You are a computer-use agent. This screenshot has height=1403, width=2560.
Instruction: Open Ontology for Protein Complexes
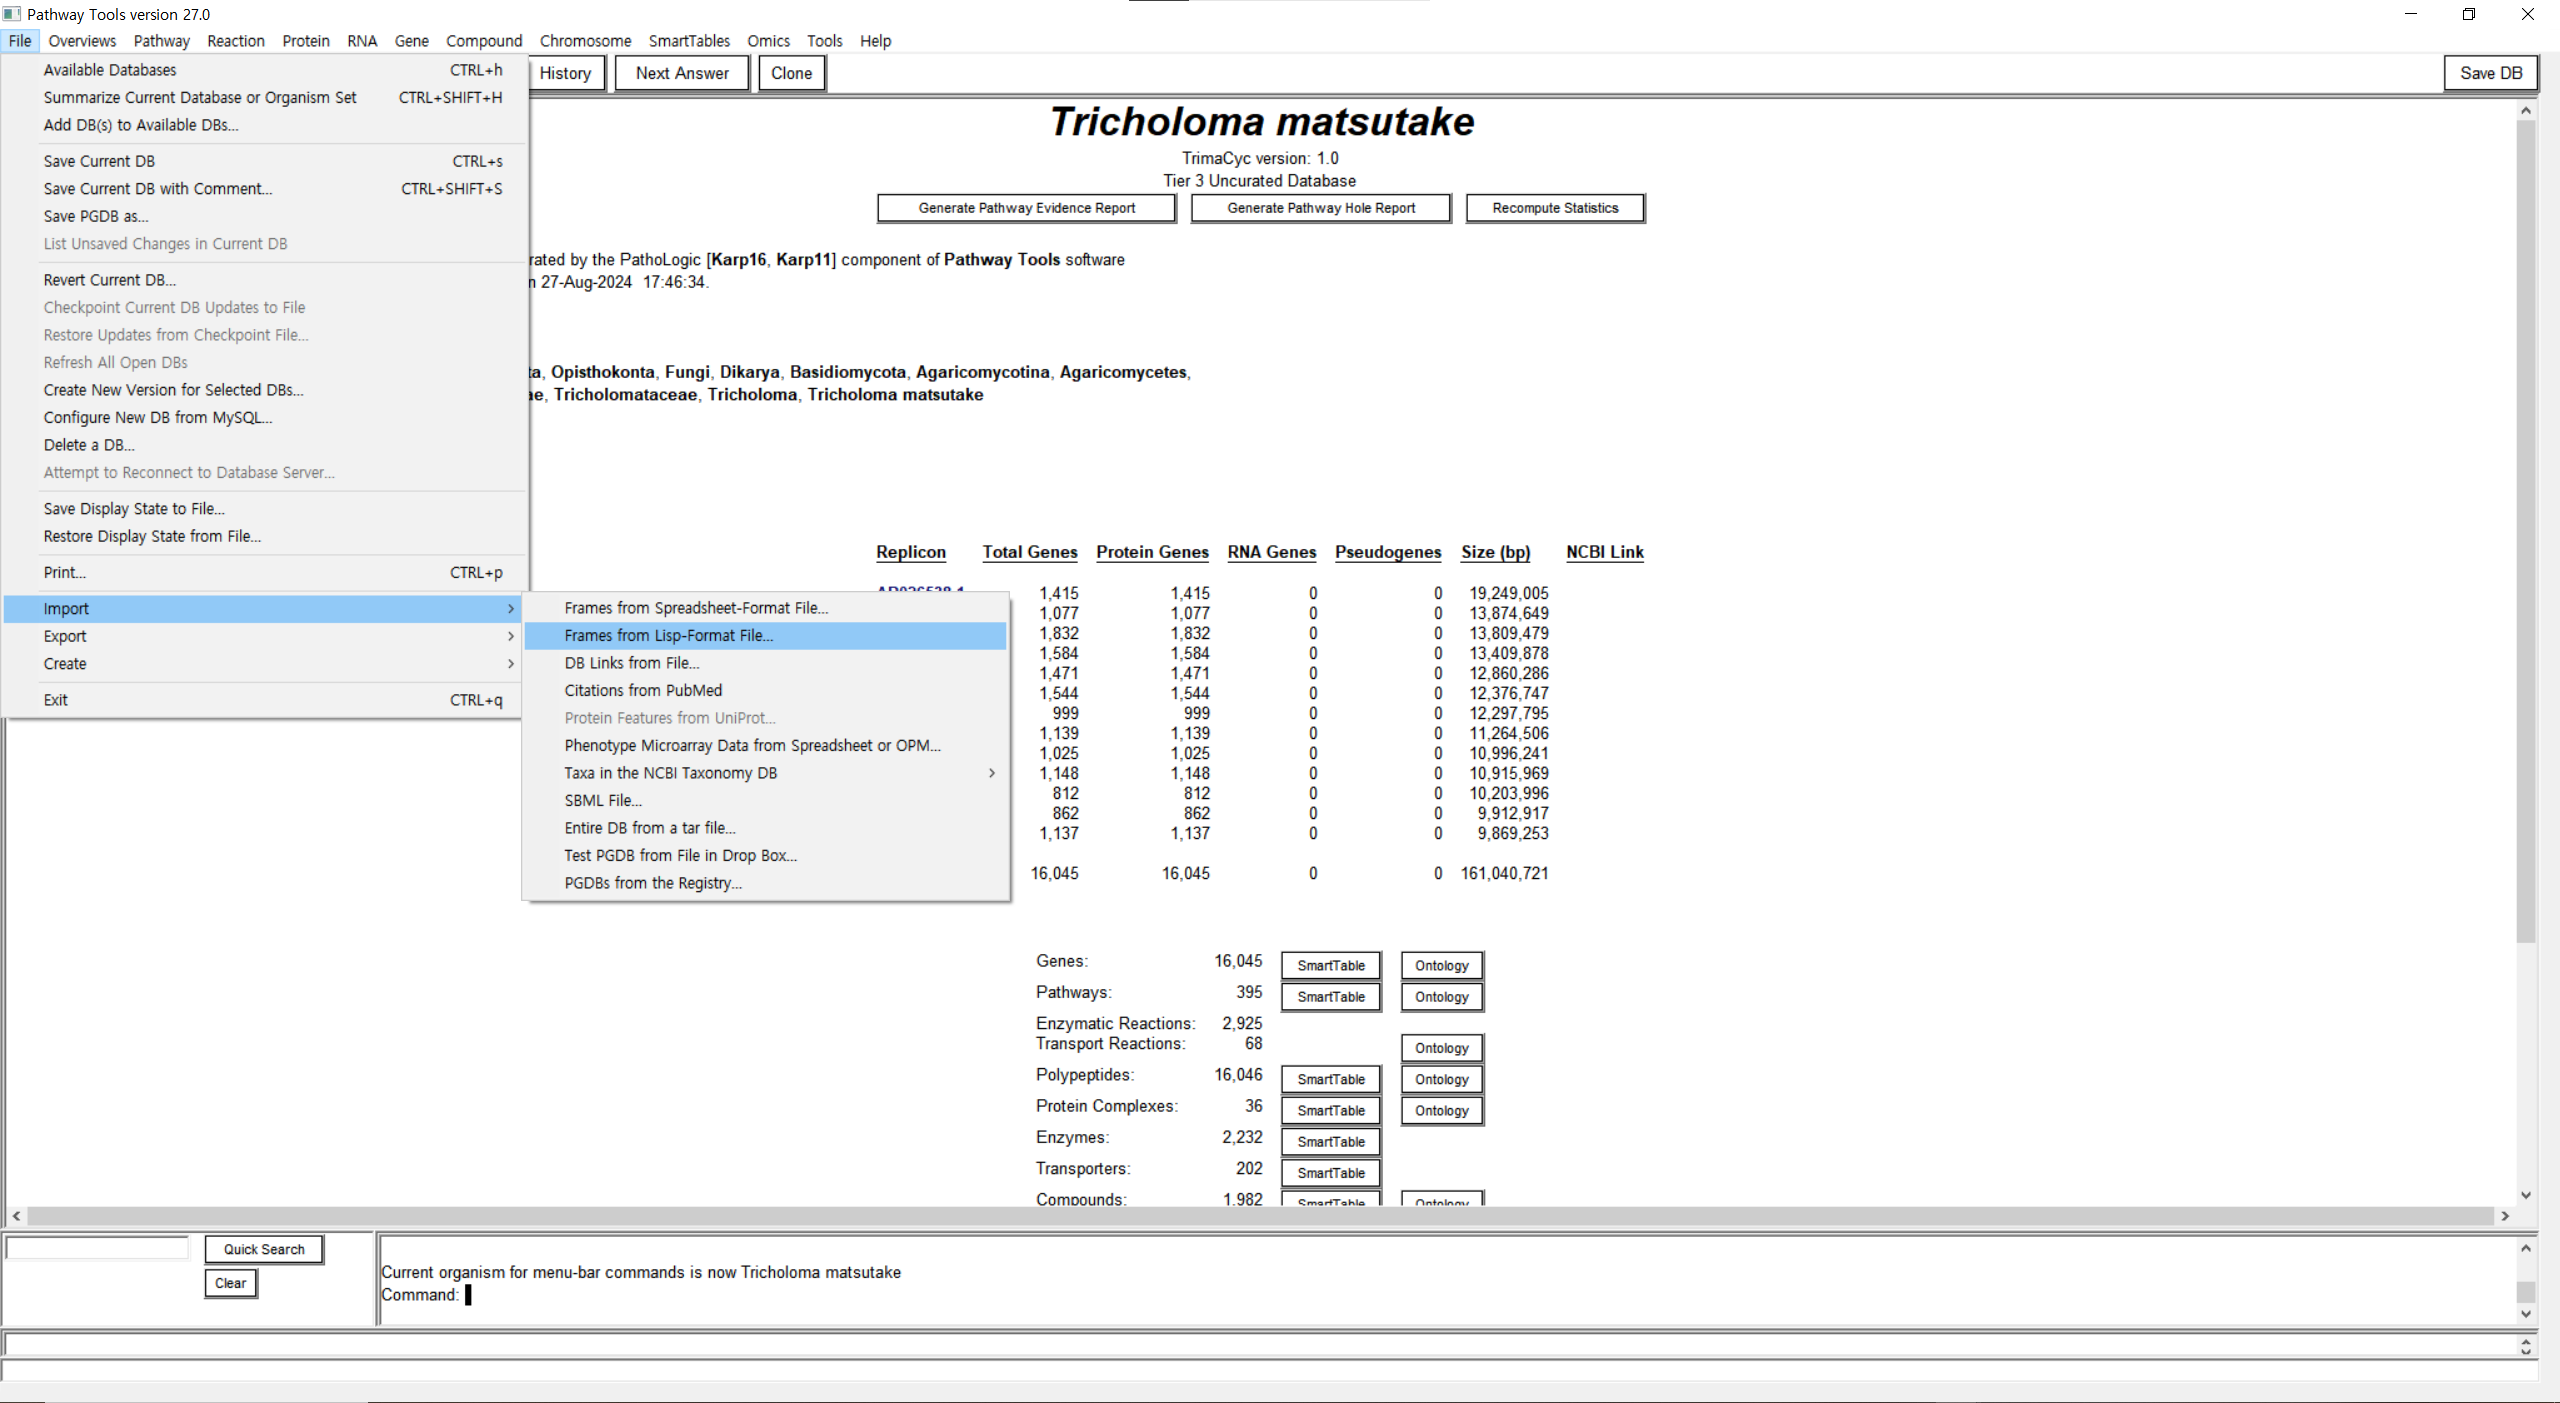(x=1442, y=1111)
